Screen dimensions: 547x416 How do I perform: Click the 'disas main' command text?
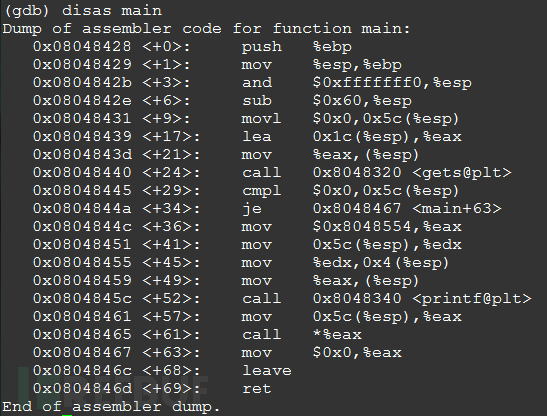(x=112, y=10)
